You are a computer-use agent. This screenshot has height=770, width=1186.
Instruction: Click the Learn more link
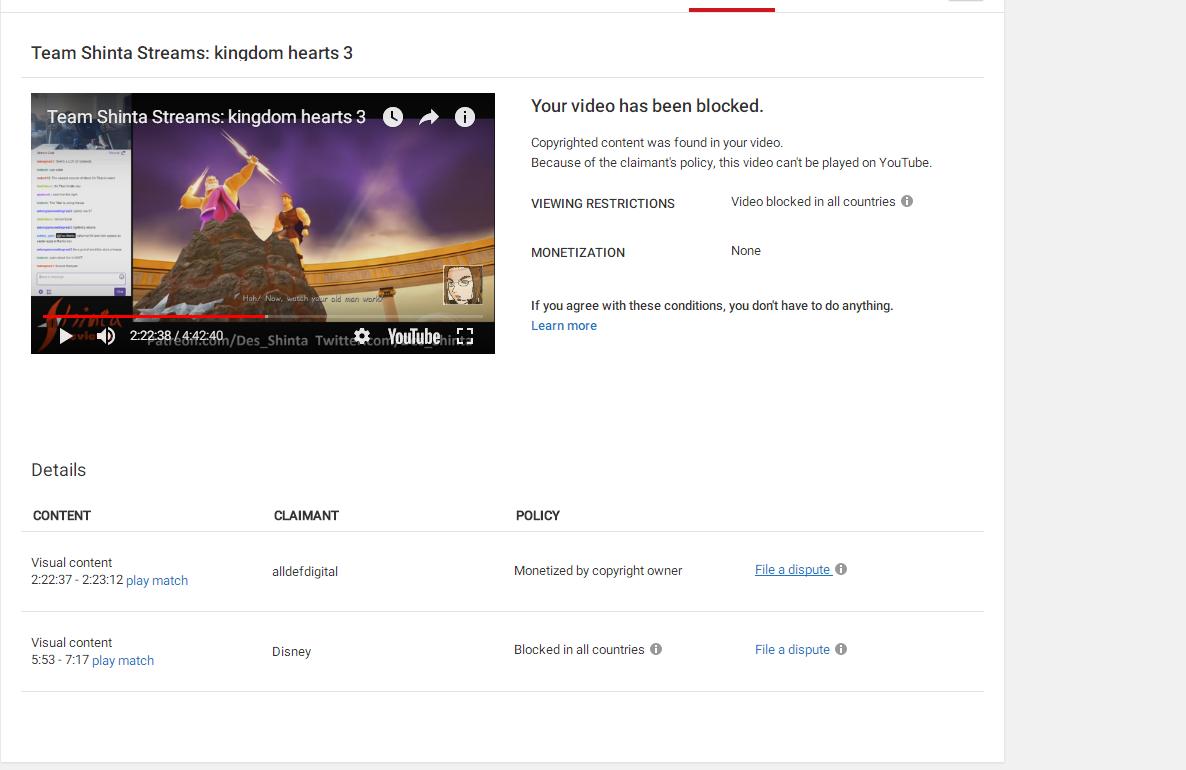(564, 325)
